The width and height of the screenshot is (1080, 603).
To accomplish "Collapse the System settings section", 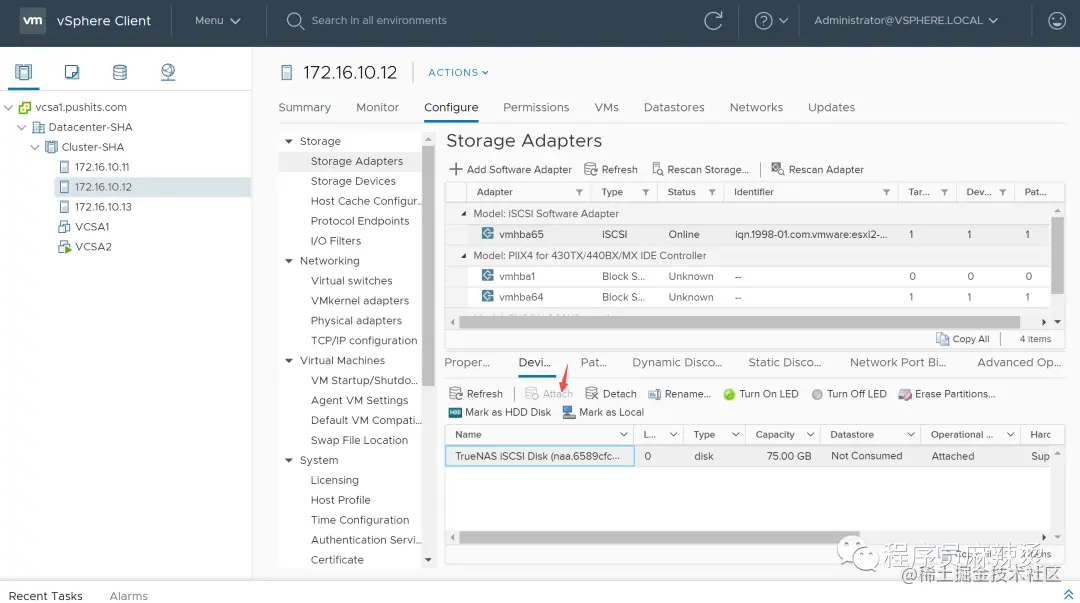I will click(289, 460).
